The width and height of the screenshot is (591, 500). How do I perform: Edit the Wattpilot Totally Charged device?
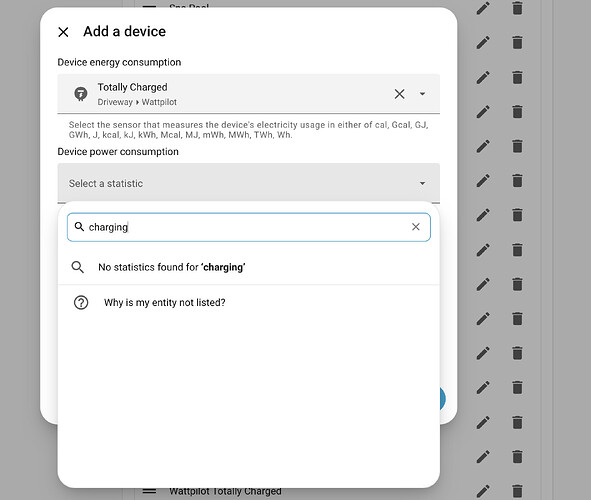coord(483,491)
